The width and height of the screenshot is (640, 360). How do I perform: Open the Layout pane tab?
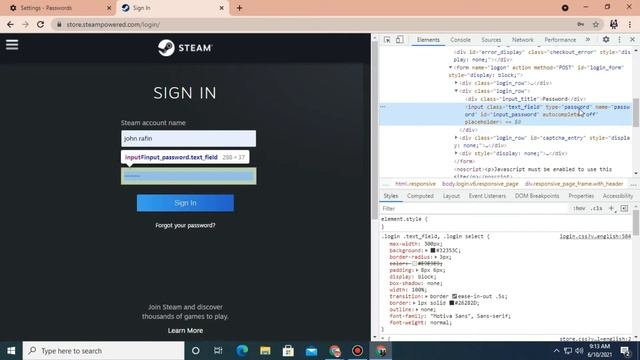point(451,196)
